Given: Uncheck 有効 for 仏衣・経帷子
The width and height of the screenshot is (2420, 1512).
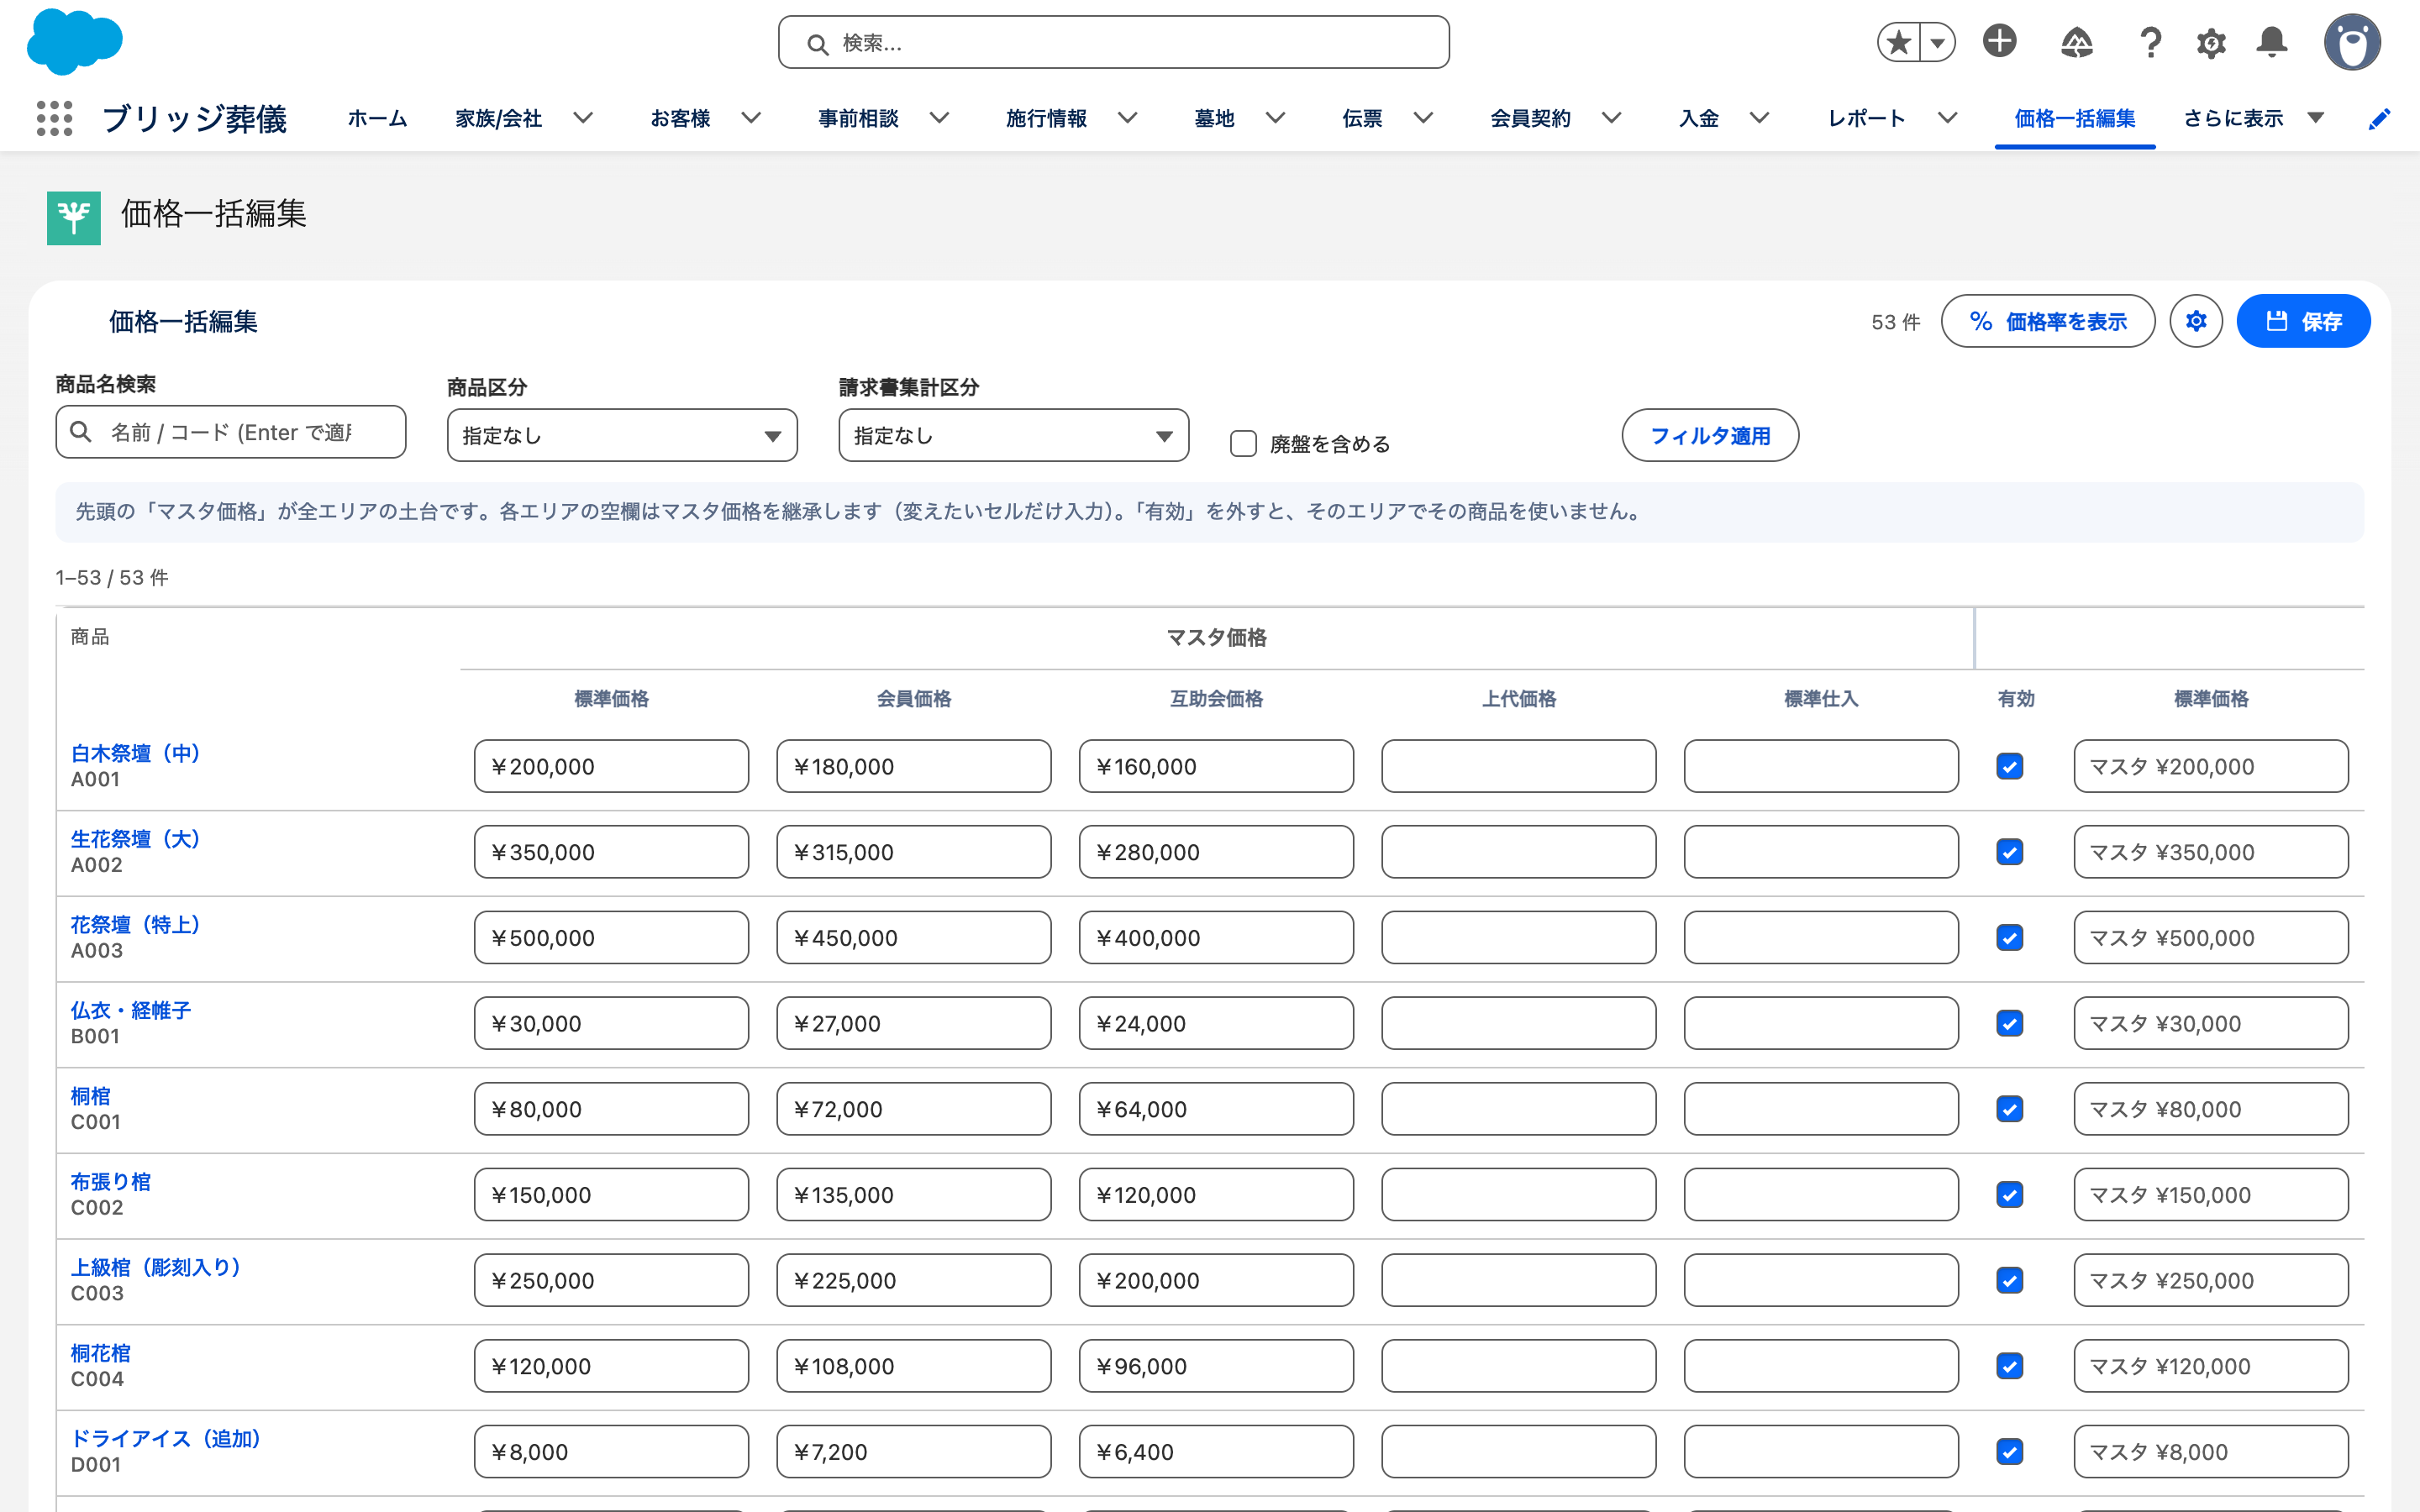Looking at the screenshot, I should click(2010, 1023).
